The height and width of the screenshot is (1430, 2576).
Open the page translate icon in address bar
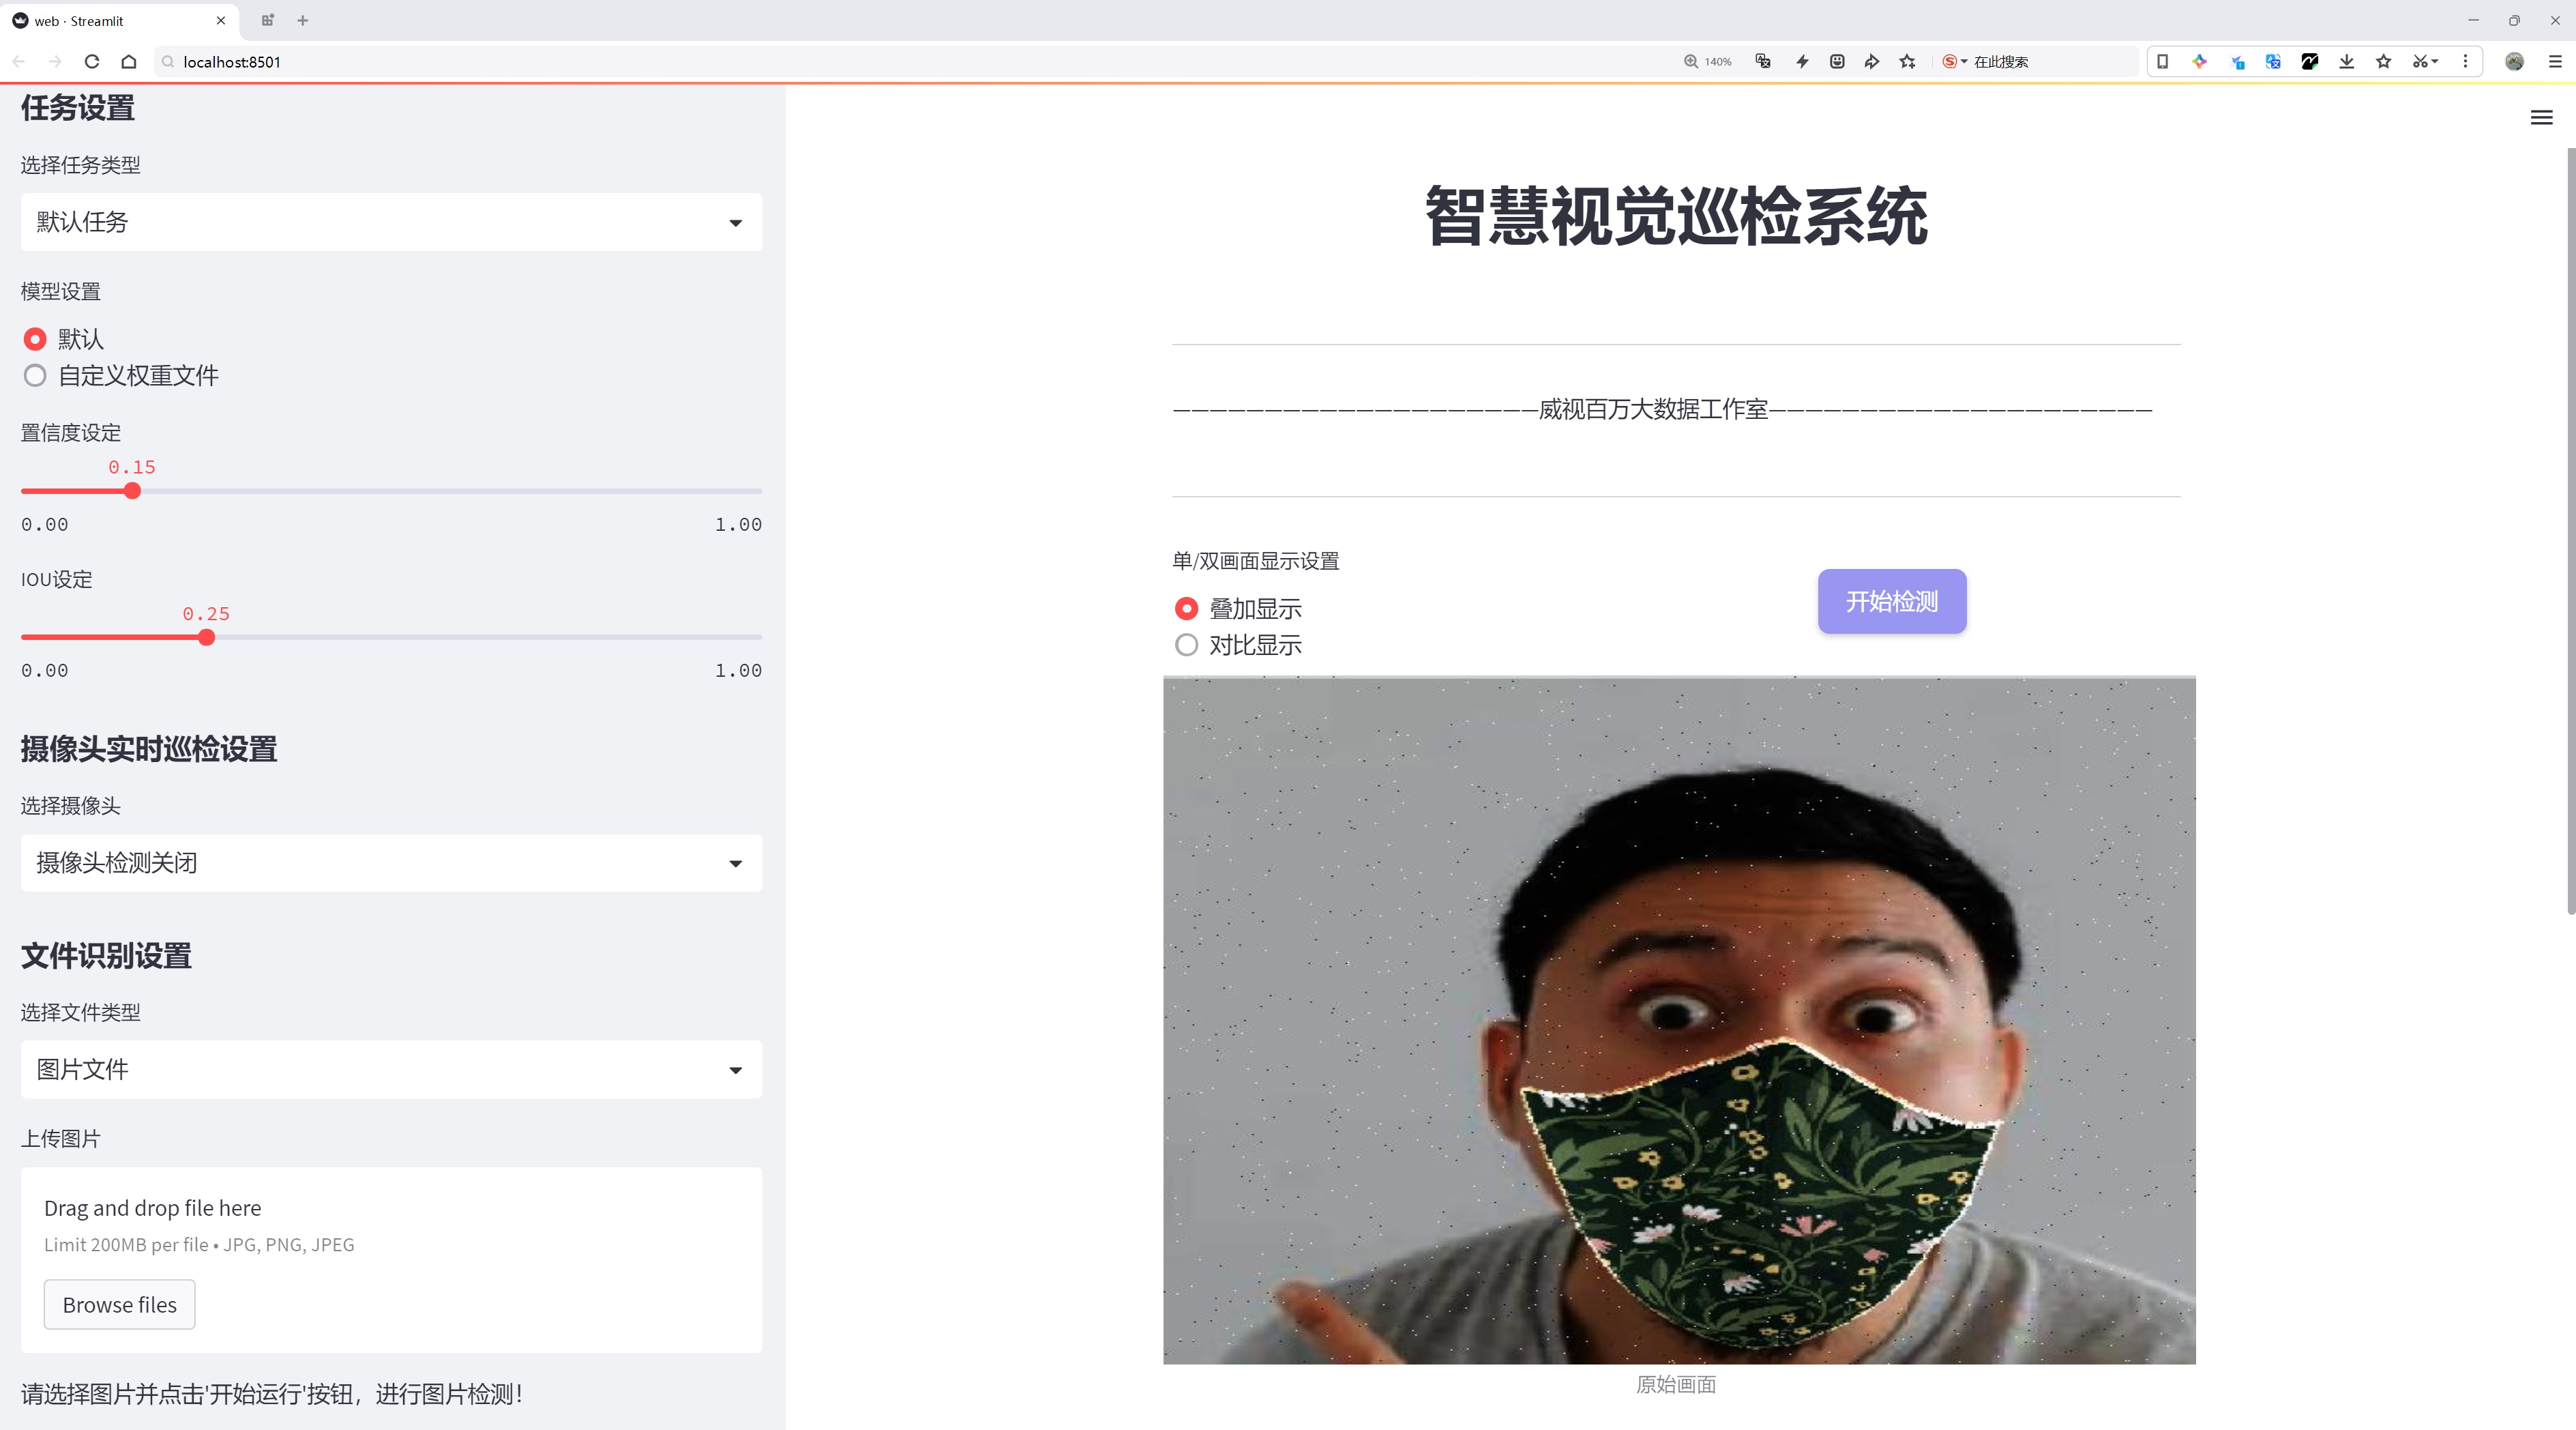(x=1763, y=62)
